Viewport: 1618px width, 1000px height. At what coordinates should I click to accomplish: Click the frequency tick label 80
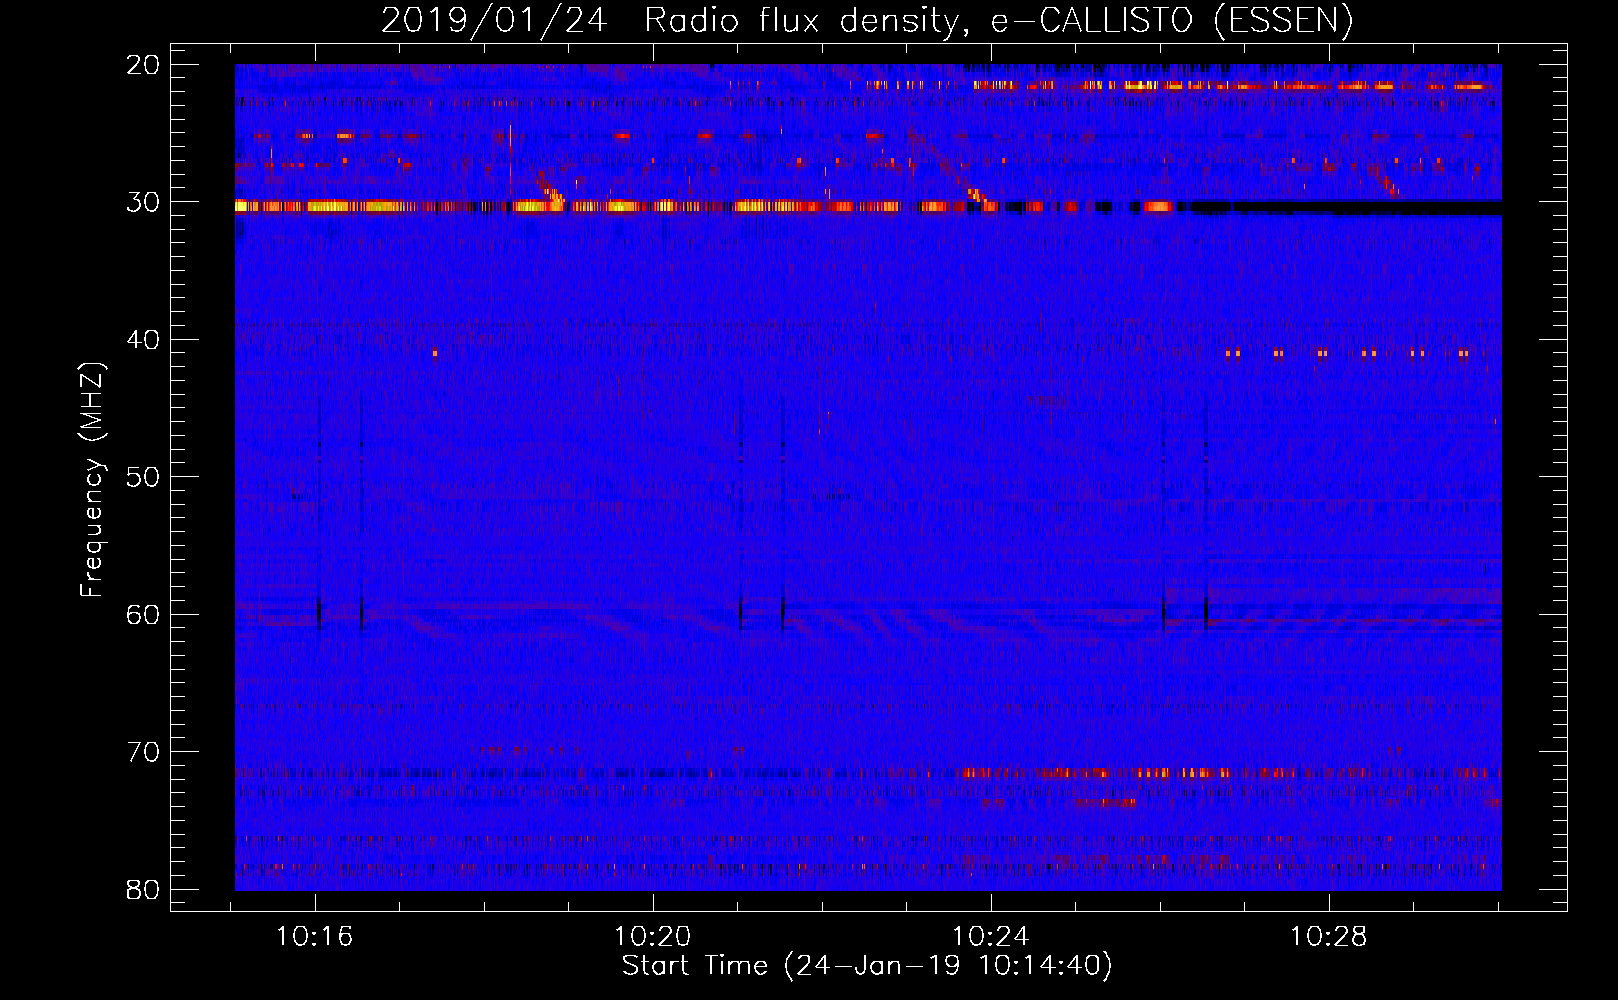pos(144,890)
